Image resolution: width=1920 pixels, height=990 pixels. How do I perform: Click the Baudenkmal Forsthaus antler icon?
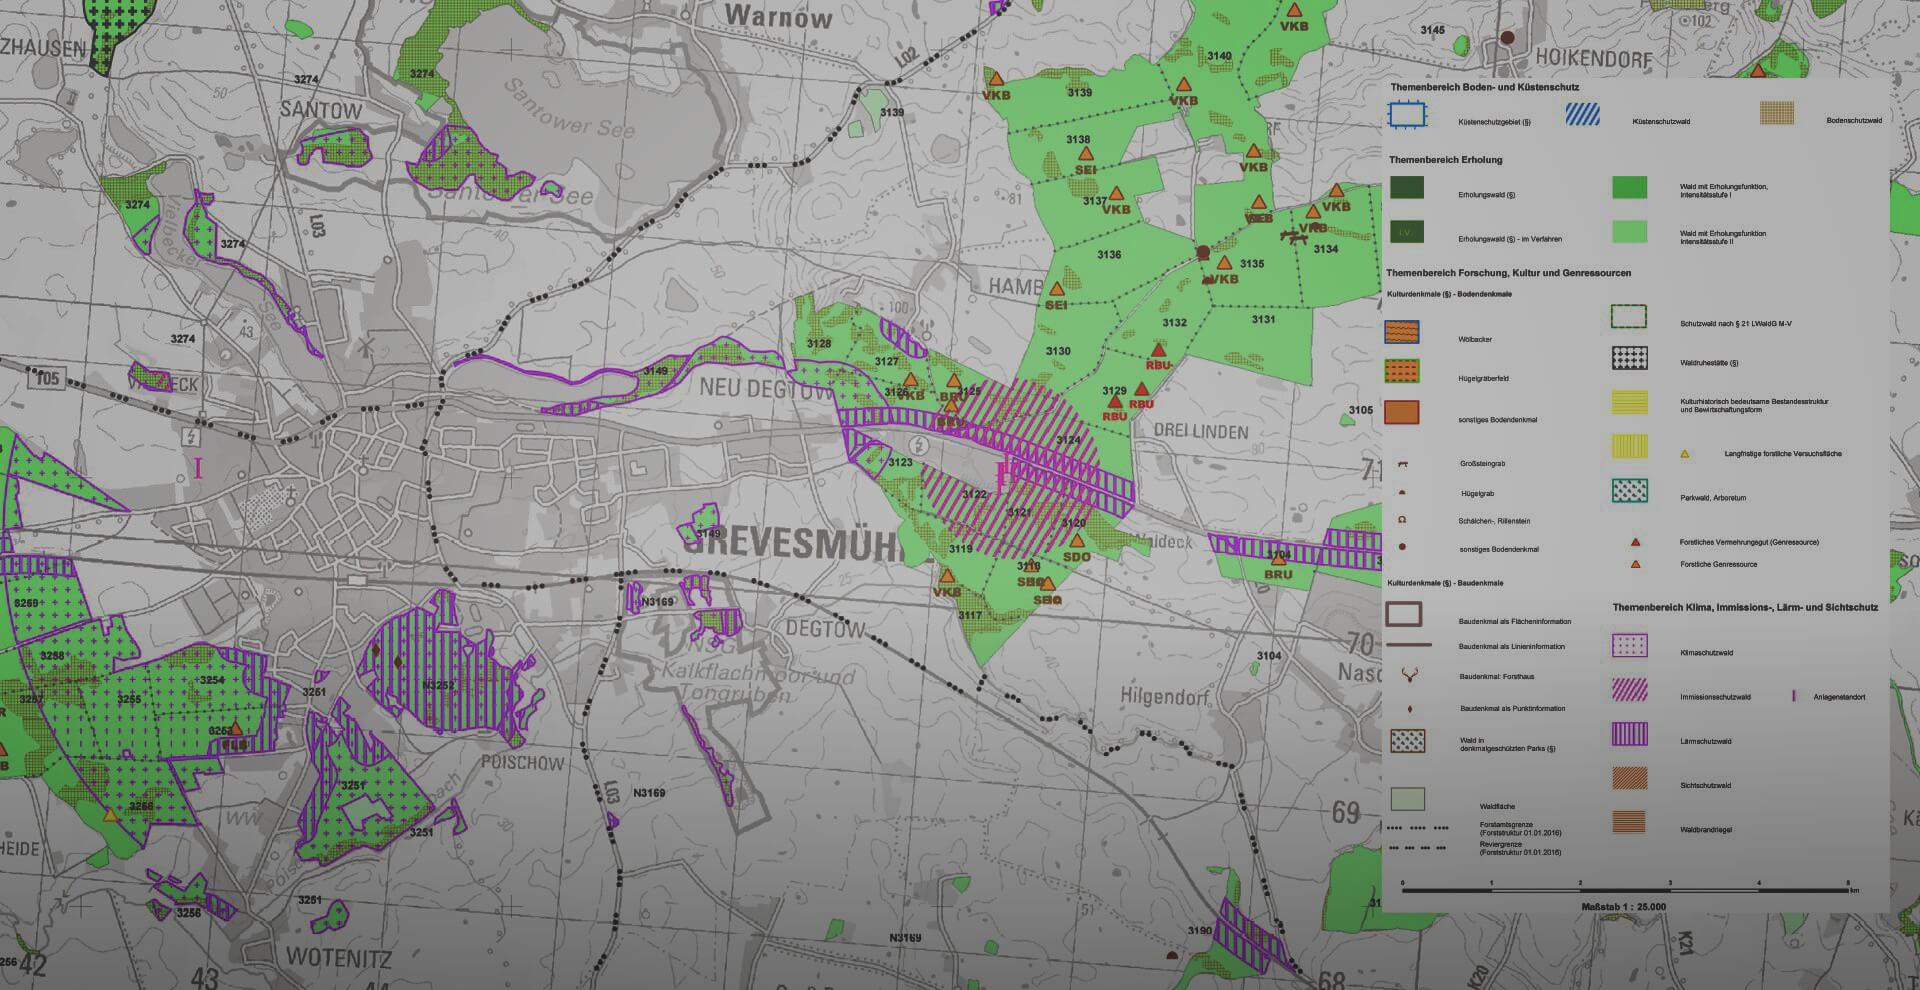tap(1408, 676)
